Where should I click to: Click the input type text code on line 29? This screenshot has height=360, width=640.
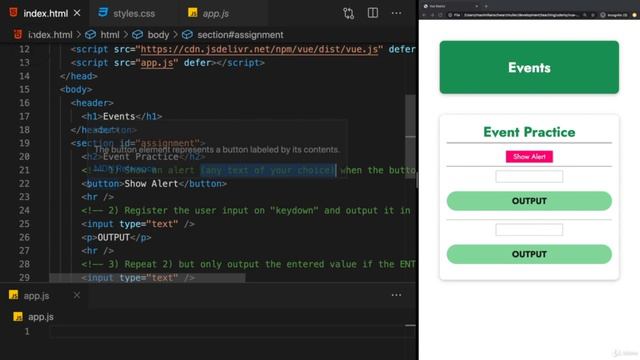[x=138, y=278]
